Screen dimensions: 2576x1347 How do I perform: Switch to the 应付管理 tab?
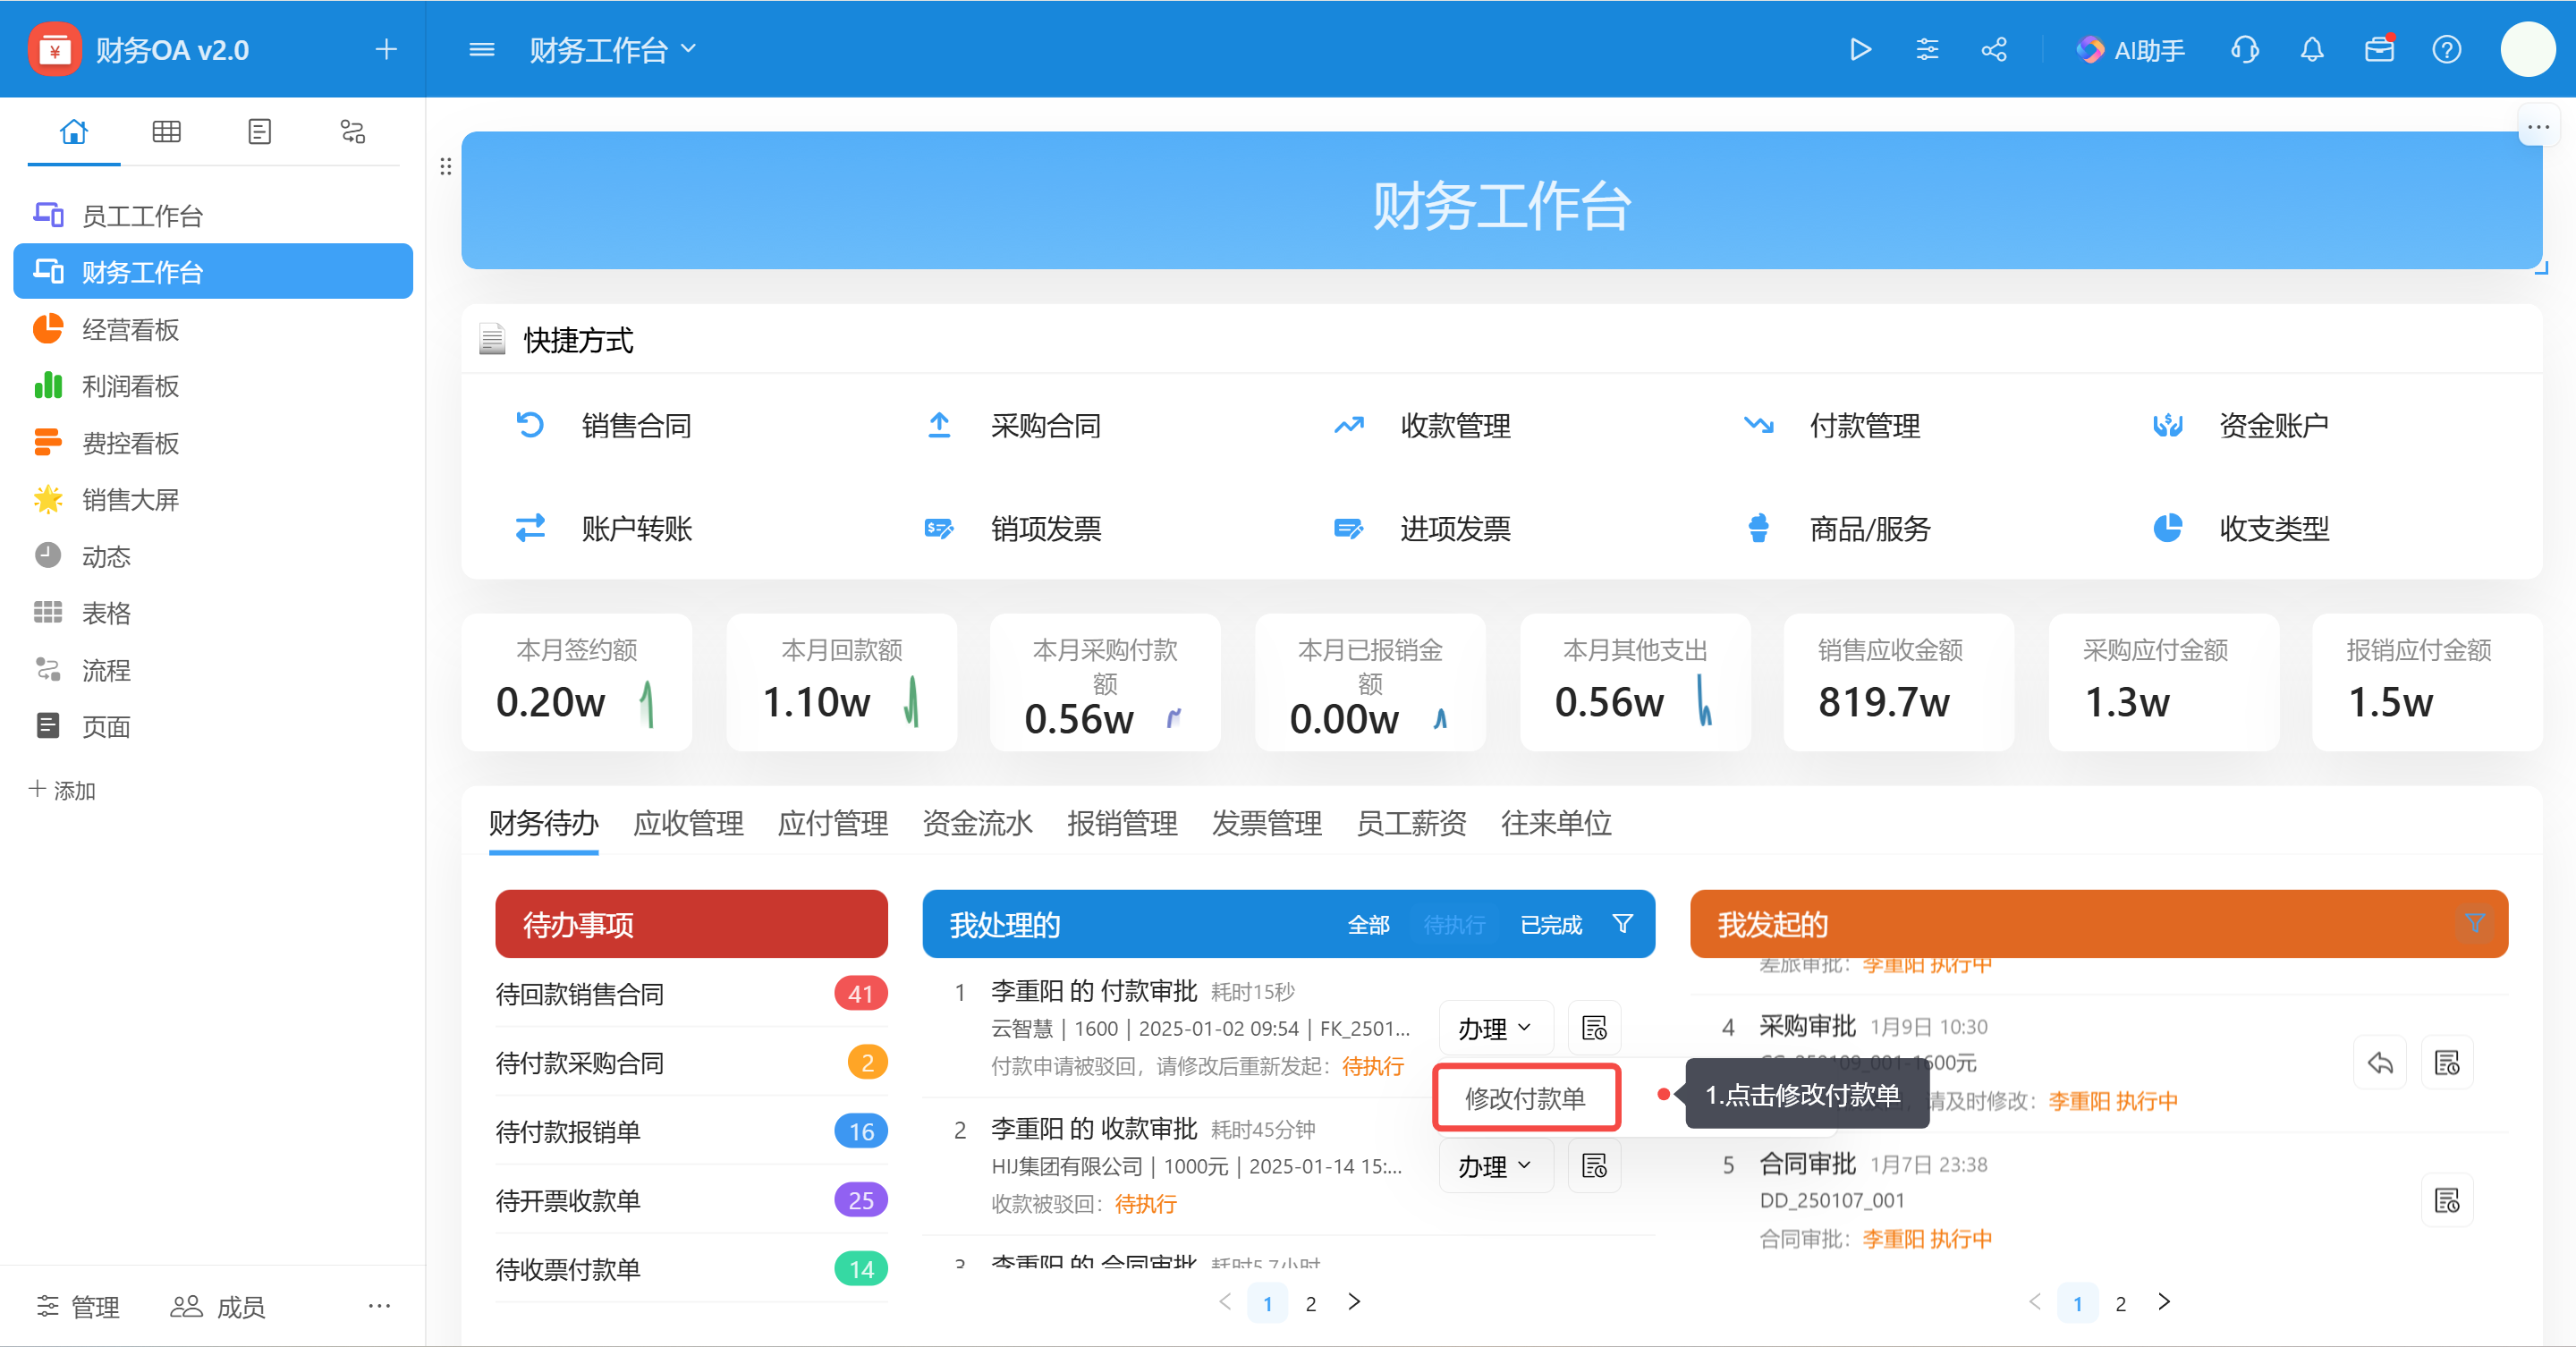pyautogui.click(x=833, y=823)
